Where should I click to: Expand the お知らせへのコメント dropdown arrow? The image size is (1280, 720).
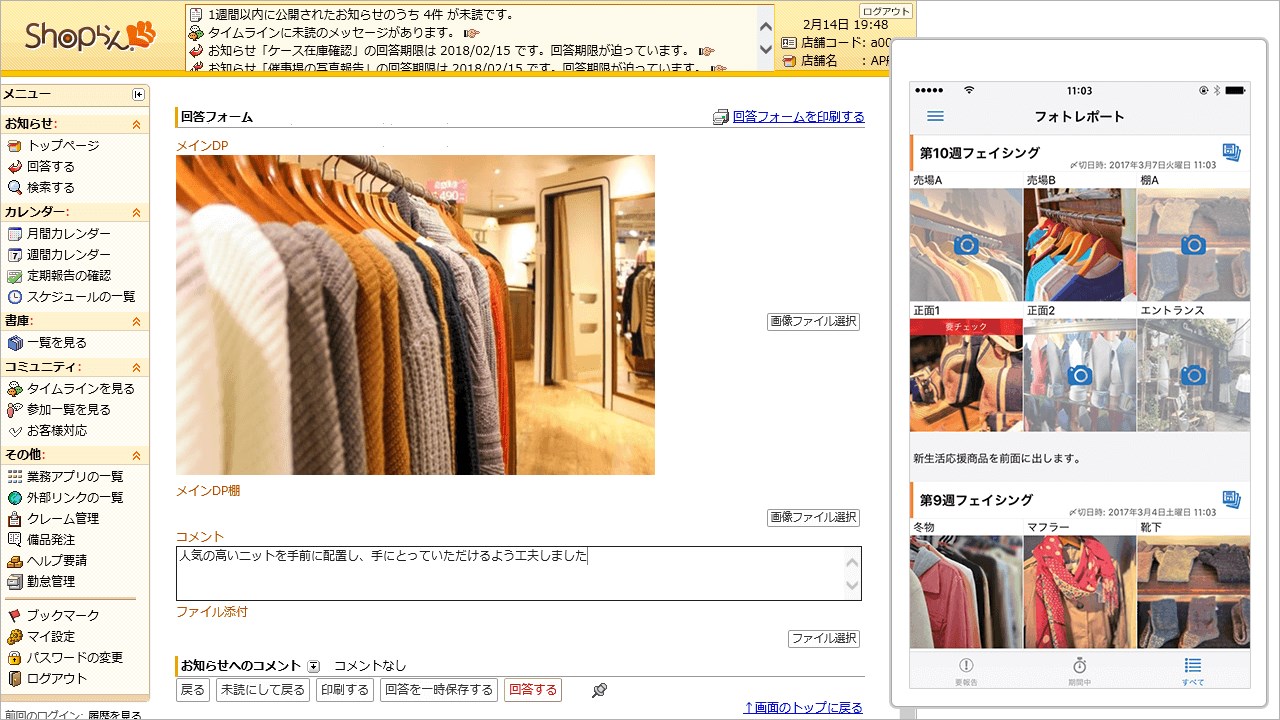tap(313, 666)
